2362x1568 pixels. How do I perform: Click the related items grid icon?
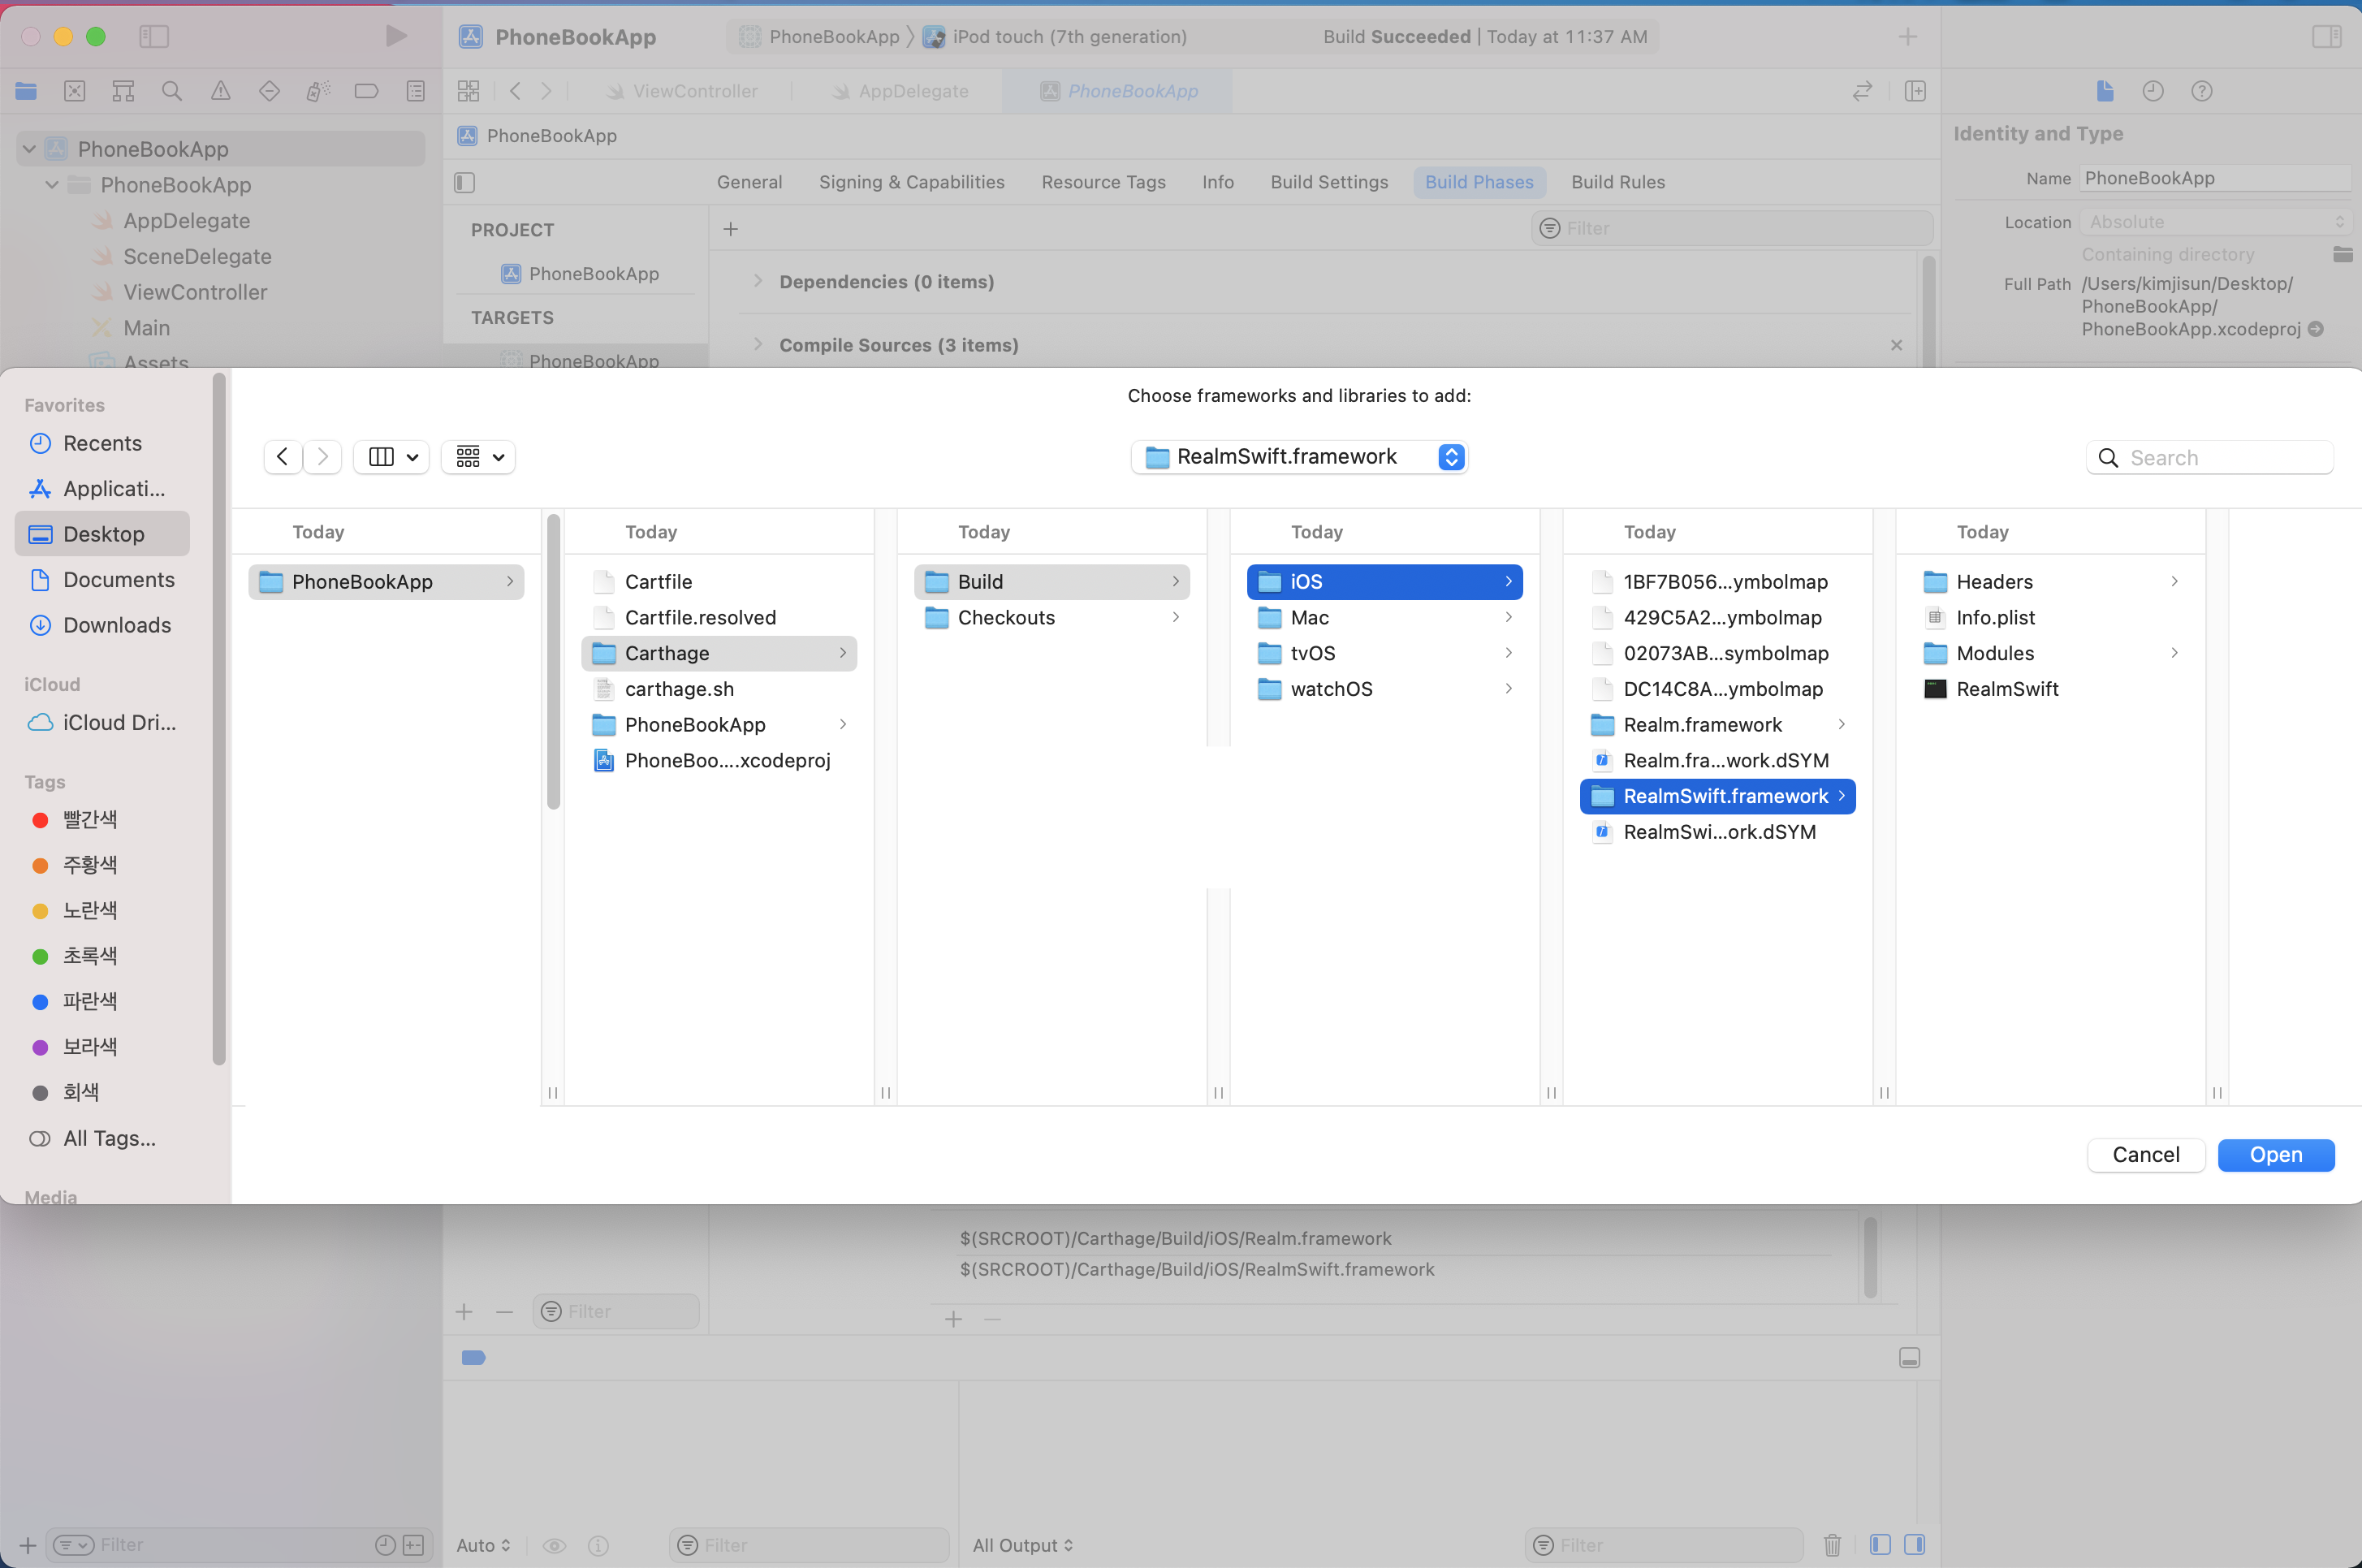[x=468, y=91]
